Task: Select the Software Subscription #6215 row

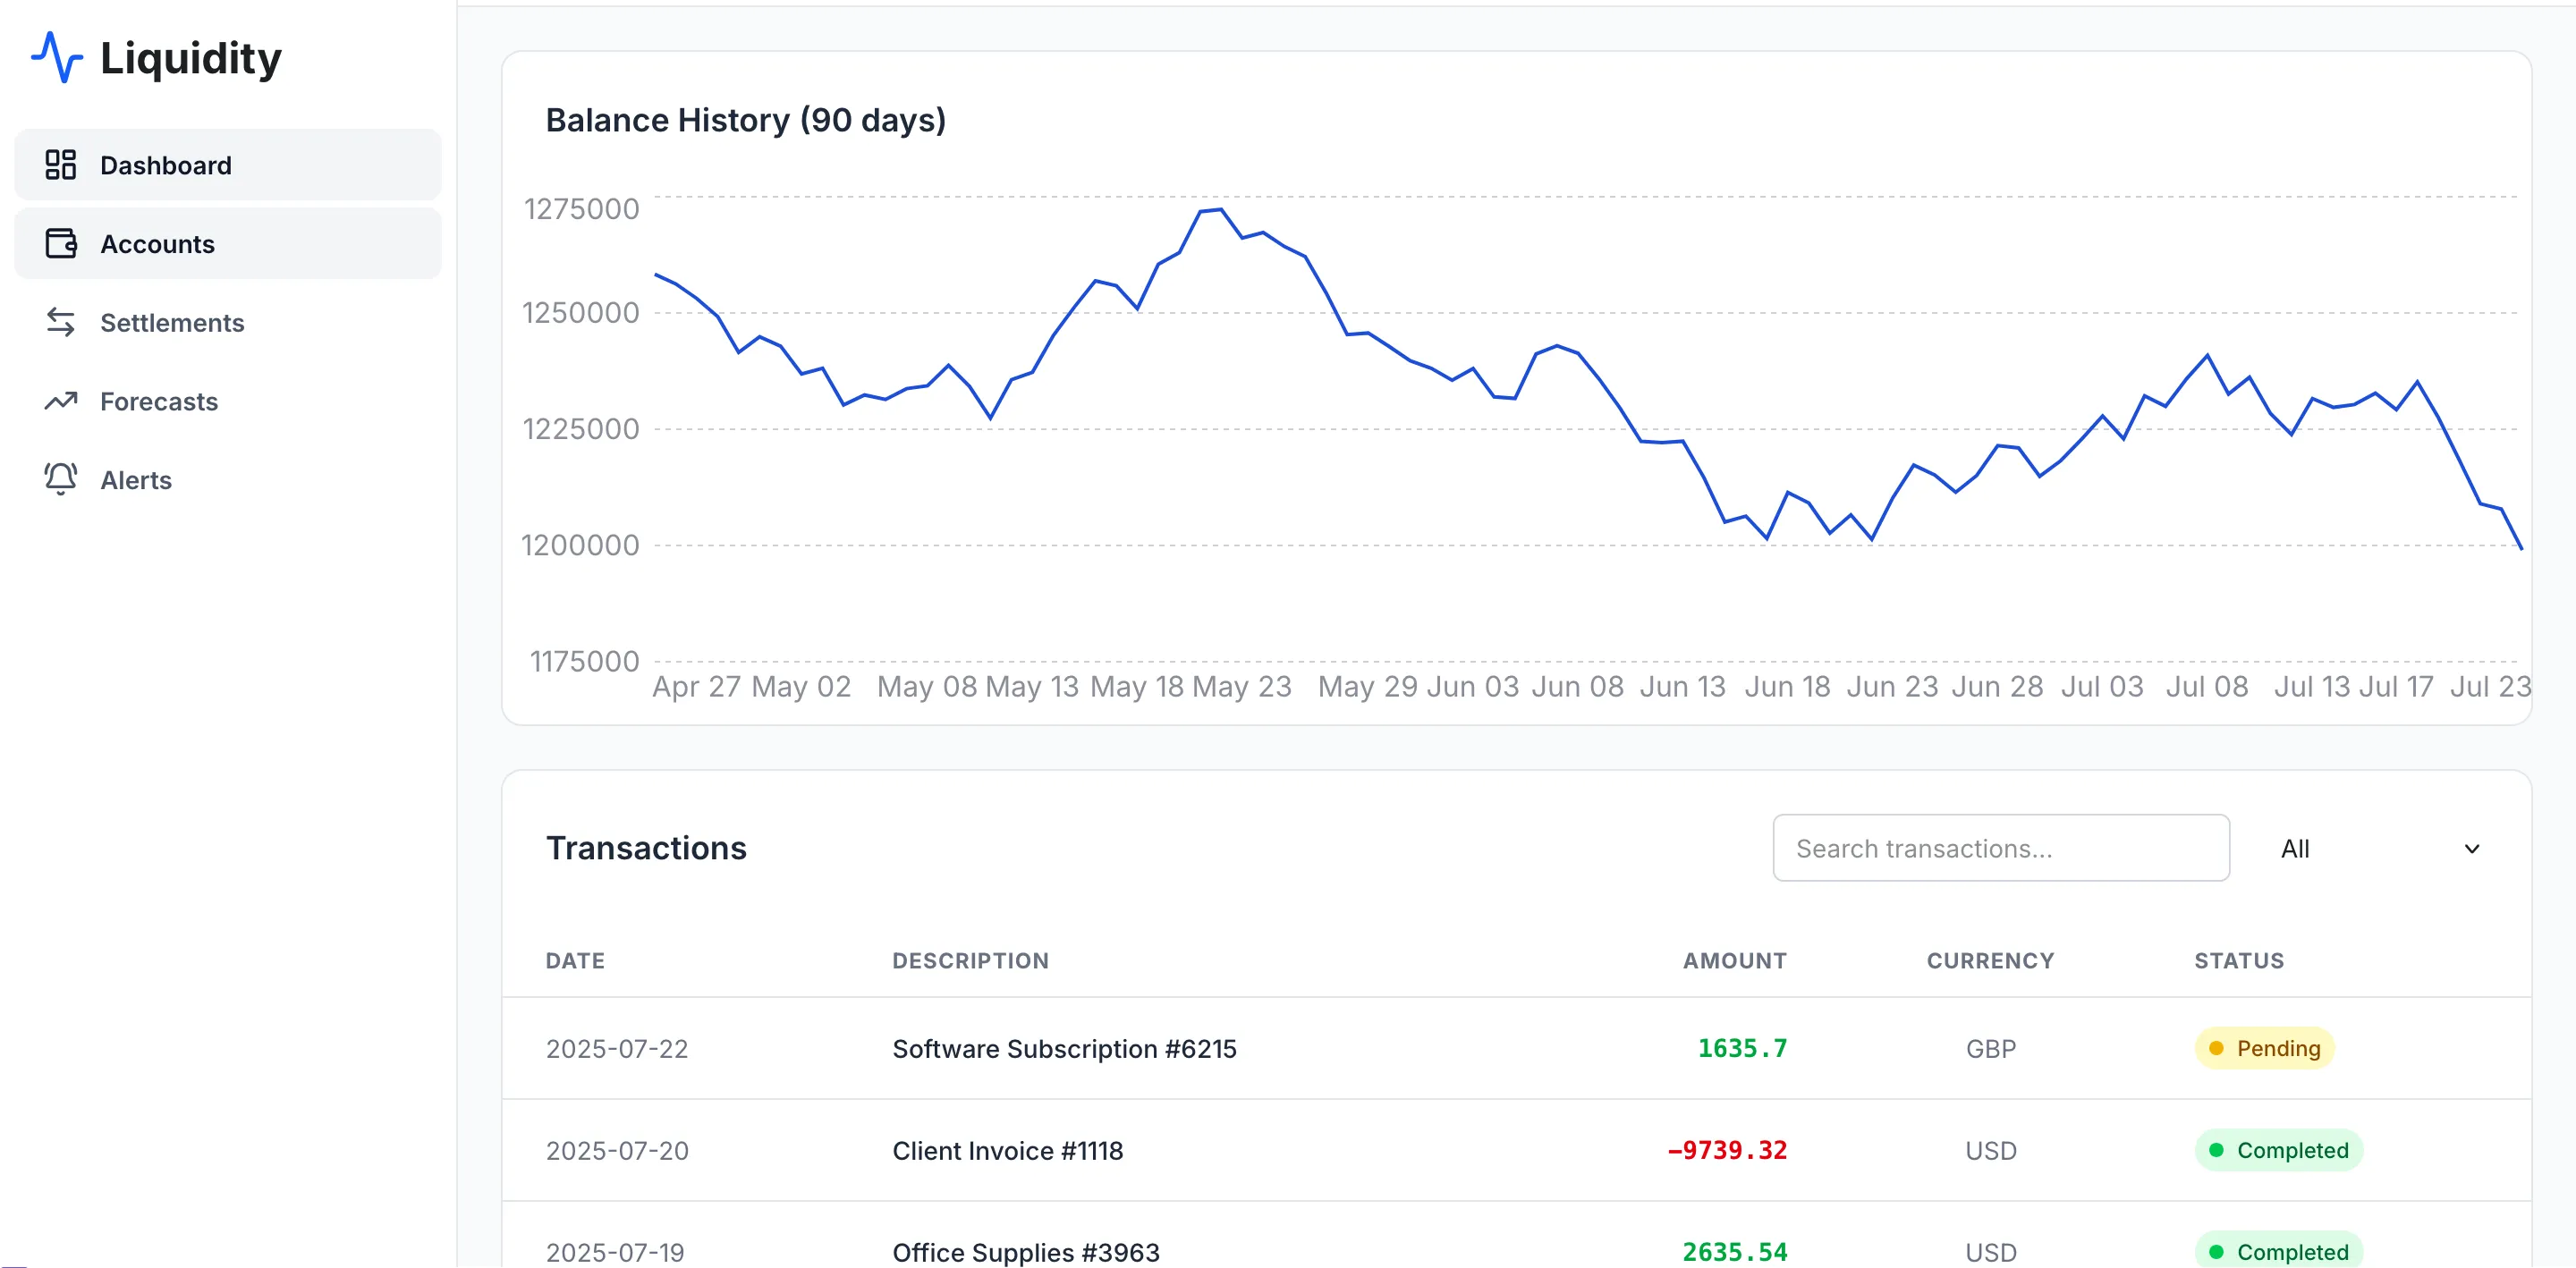Action: tap(1064, 1048)
